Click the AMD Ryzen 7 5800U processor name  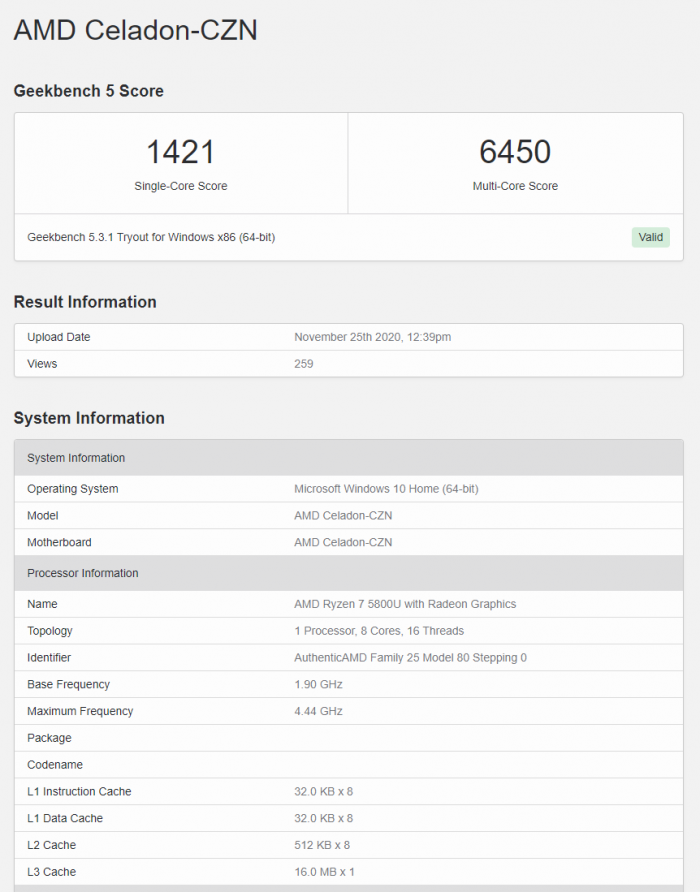[x=405, y=604]
